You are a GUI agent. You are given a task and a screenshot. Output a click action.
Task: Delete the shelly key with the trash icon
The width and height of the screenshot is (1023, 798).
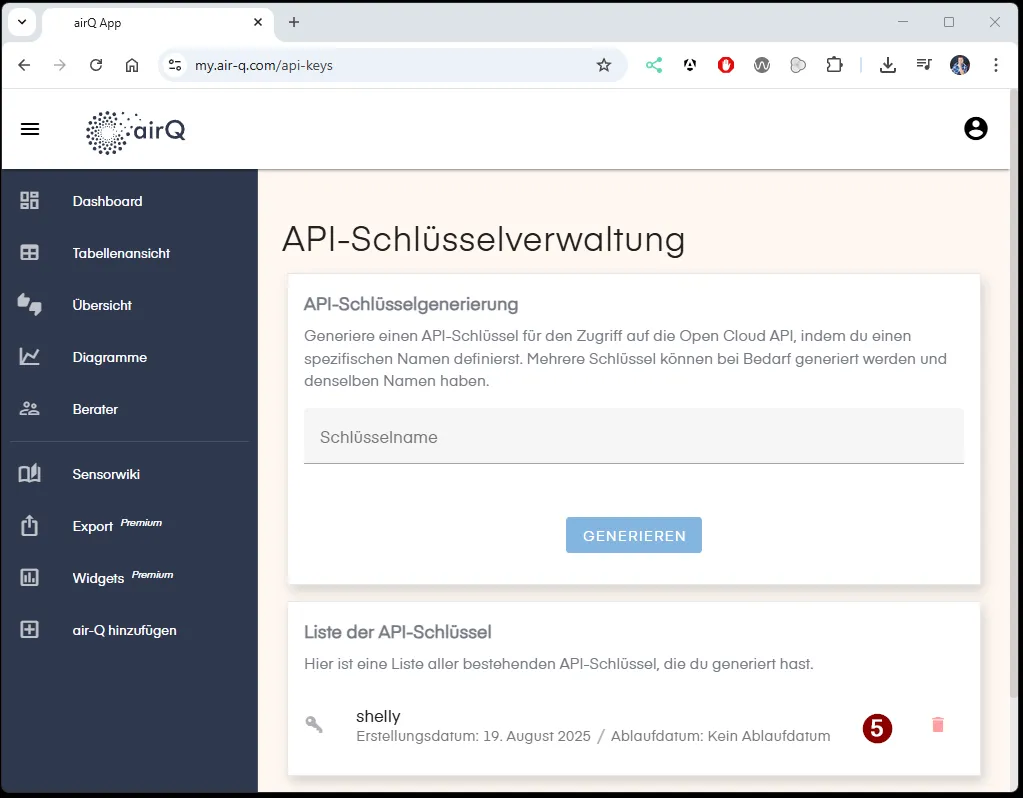point(936,725)
